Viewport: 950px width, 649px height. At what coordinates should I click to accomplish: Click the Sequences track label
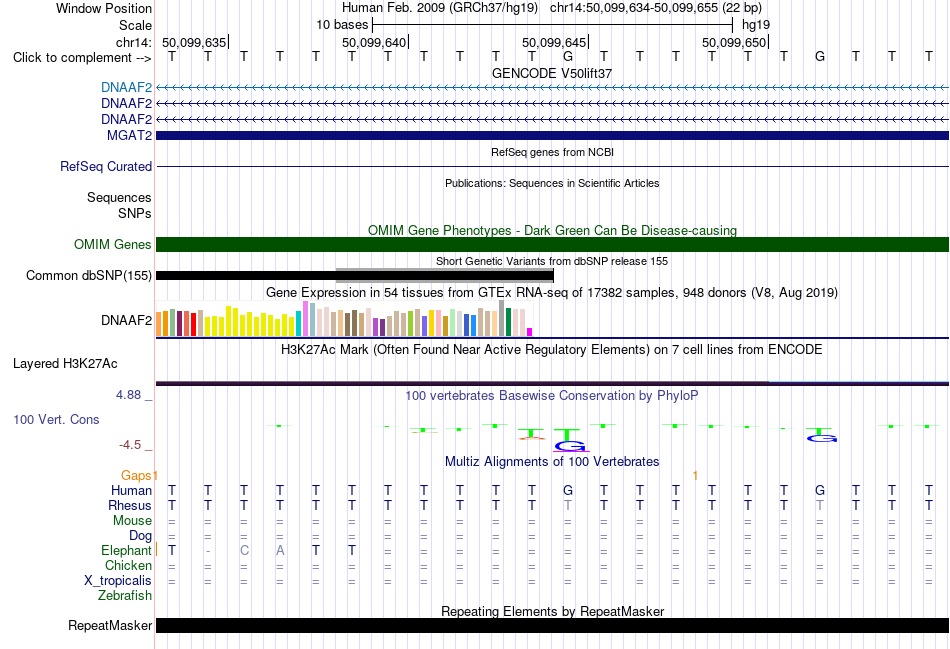coord(119,198)
